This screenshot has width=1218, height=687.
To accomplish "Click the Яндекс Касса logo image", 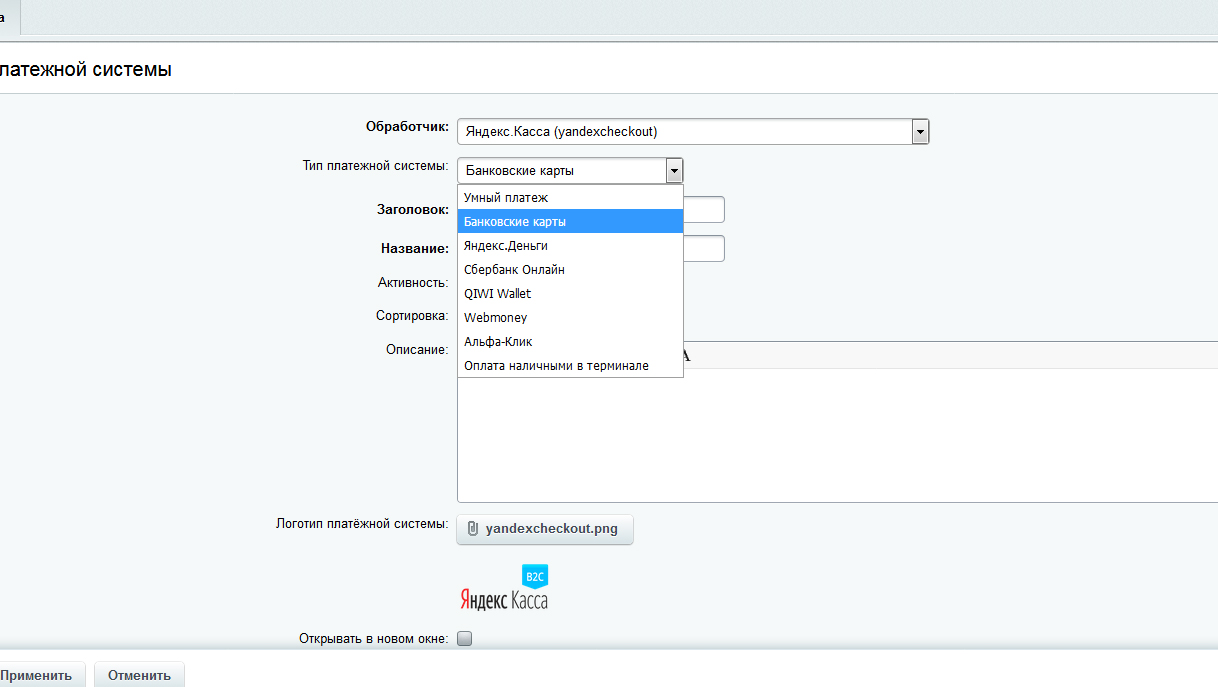I will pos(504,588).
